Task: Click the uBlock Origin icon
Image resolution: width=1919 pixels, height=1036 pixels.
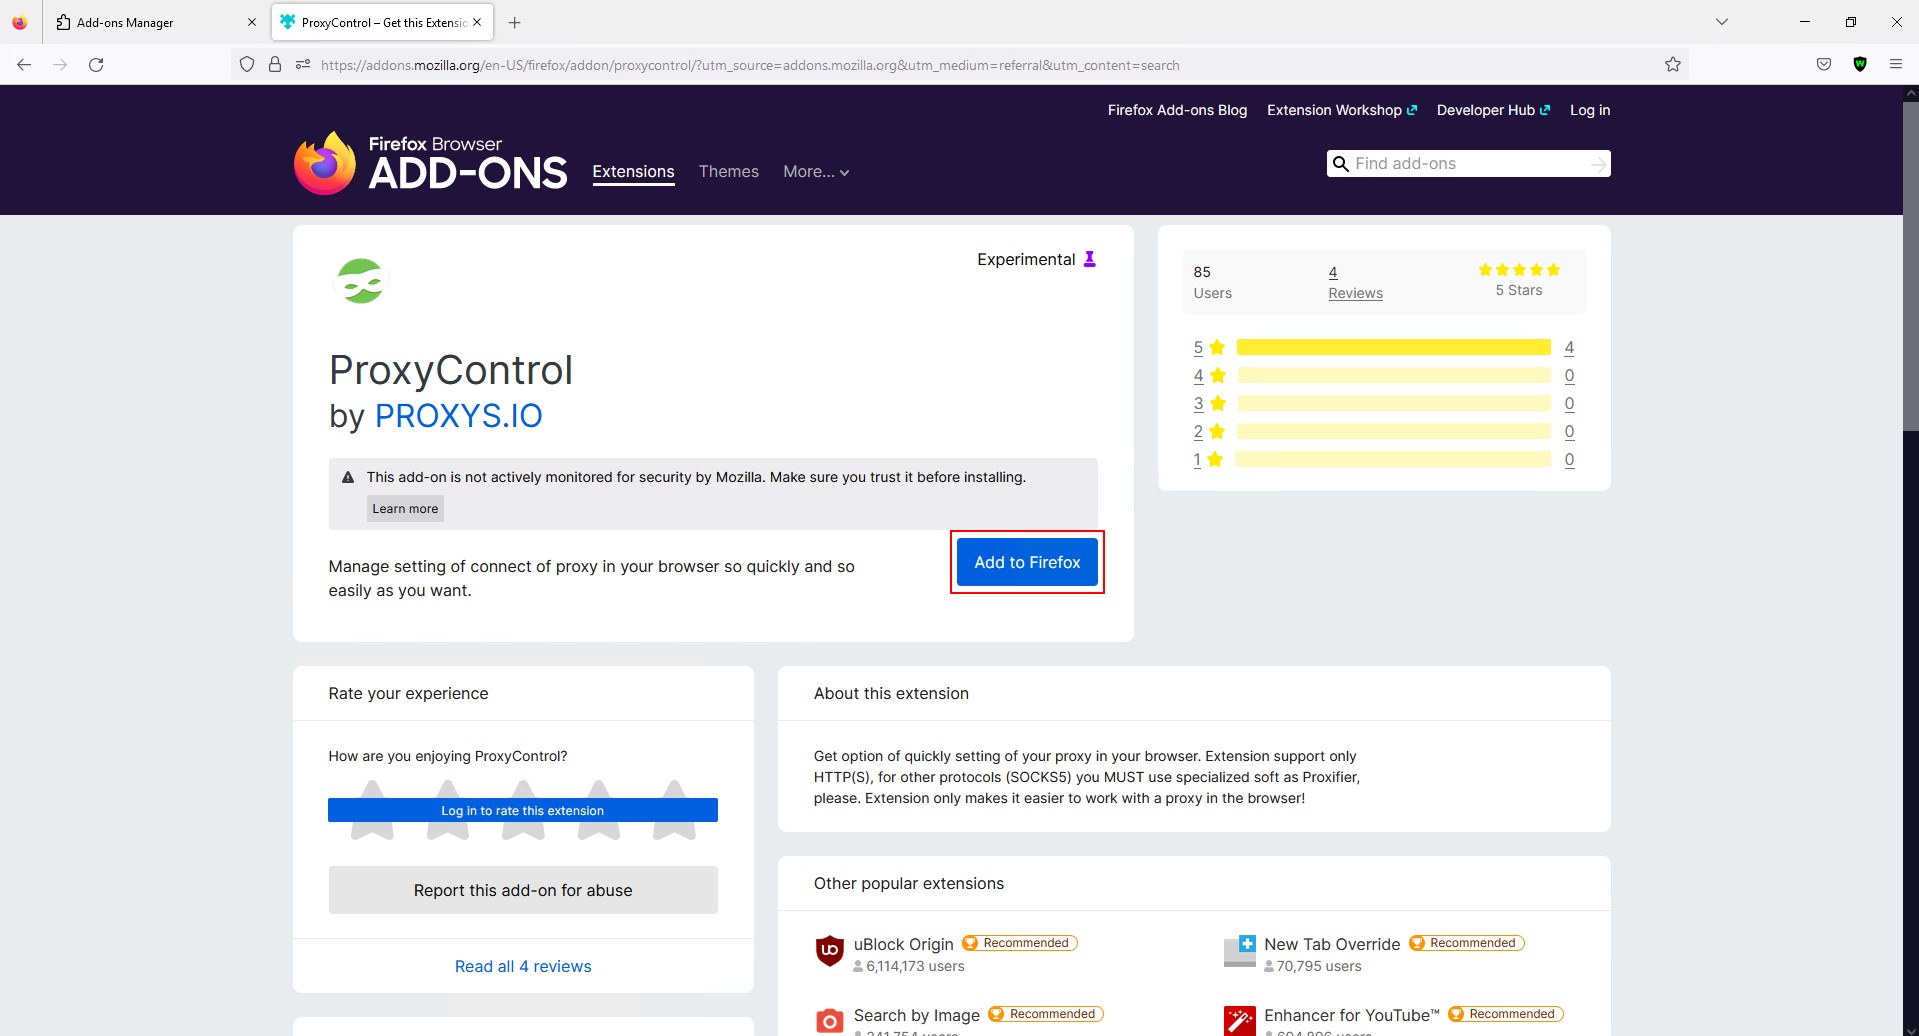Action: click(x=830, y=951)
